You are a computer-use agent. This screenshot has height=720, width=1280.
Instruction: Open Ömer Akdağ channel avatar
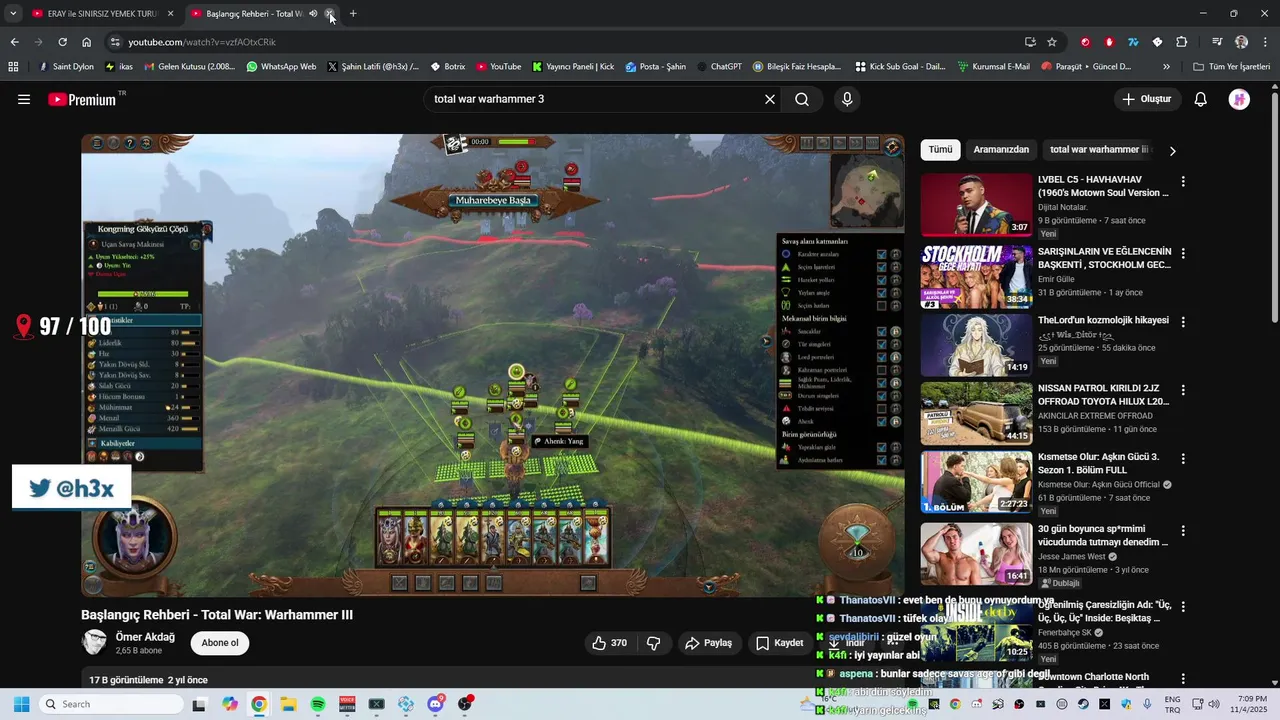click(94, 642)
